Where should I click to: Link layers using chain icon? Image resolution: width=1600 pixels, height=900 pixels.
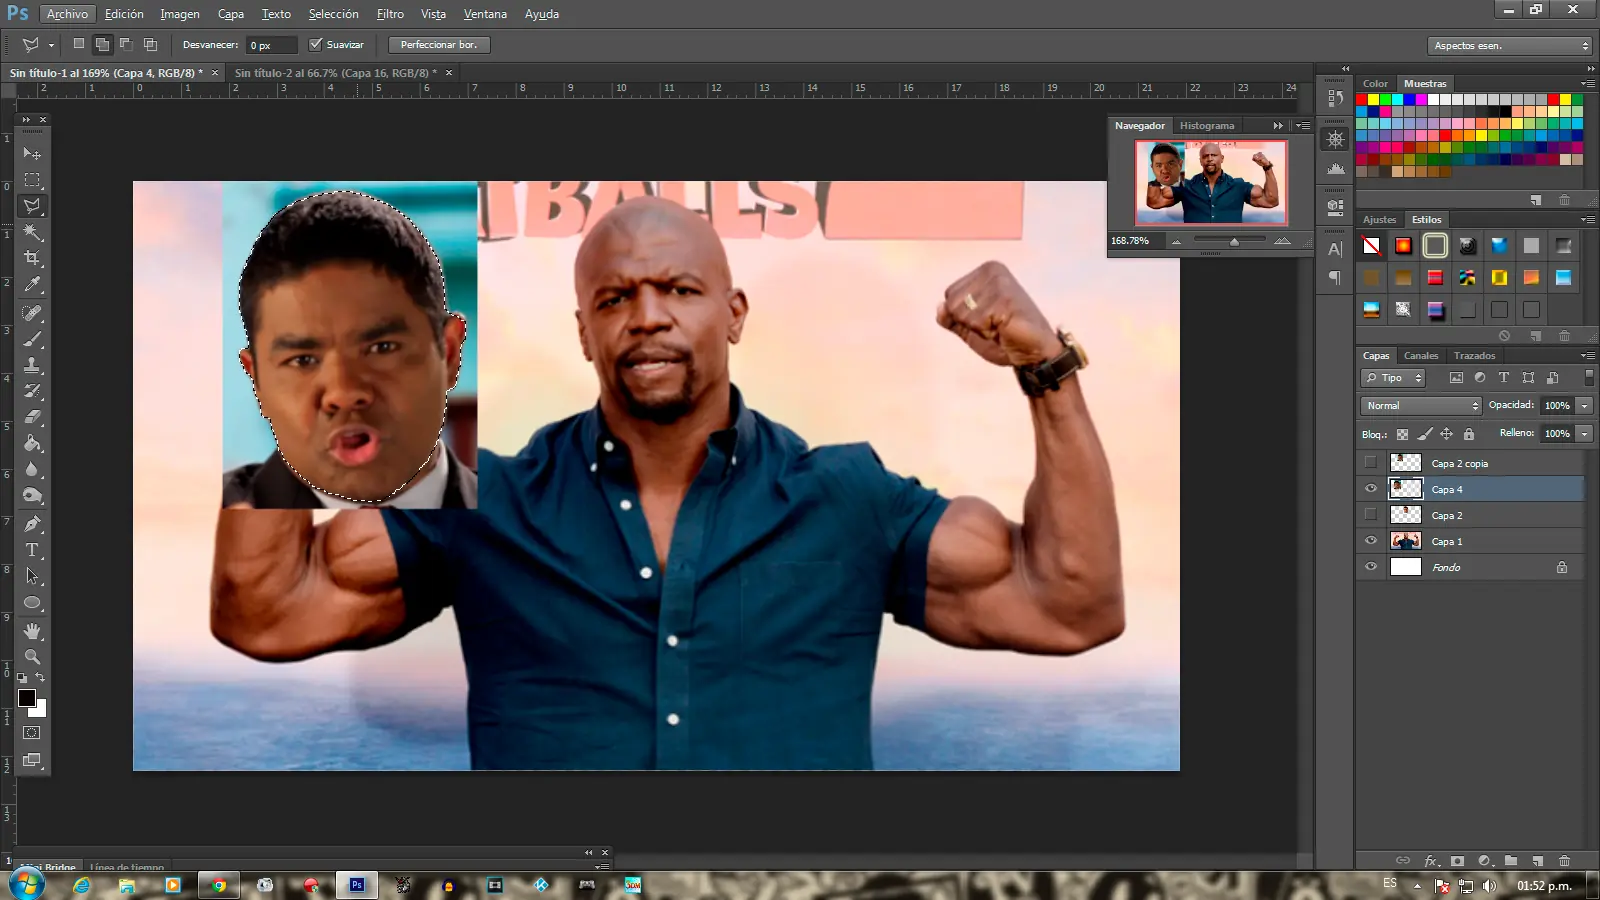coord(1403,861)
